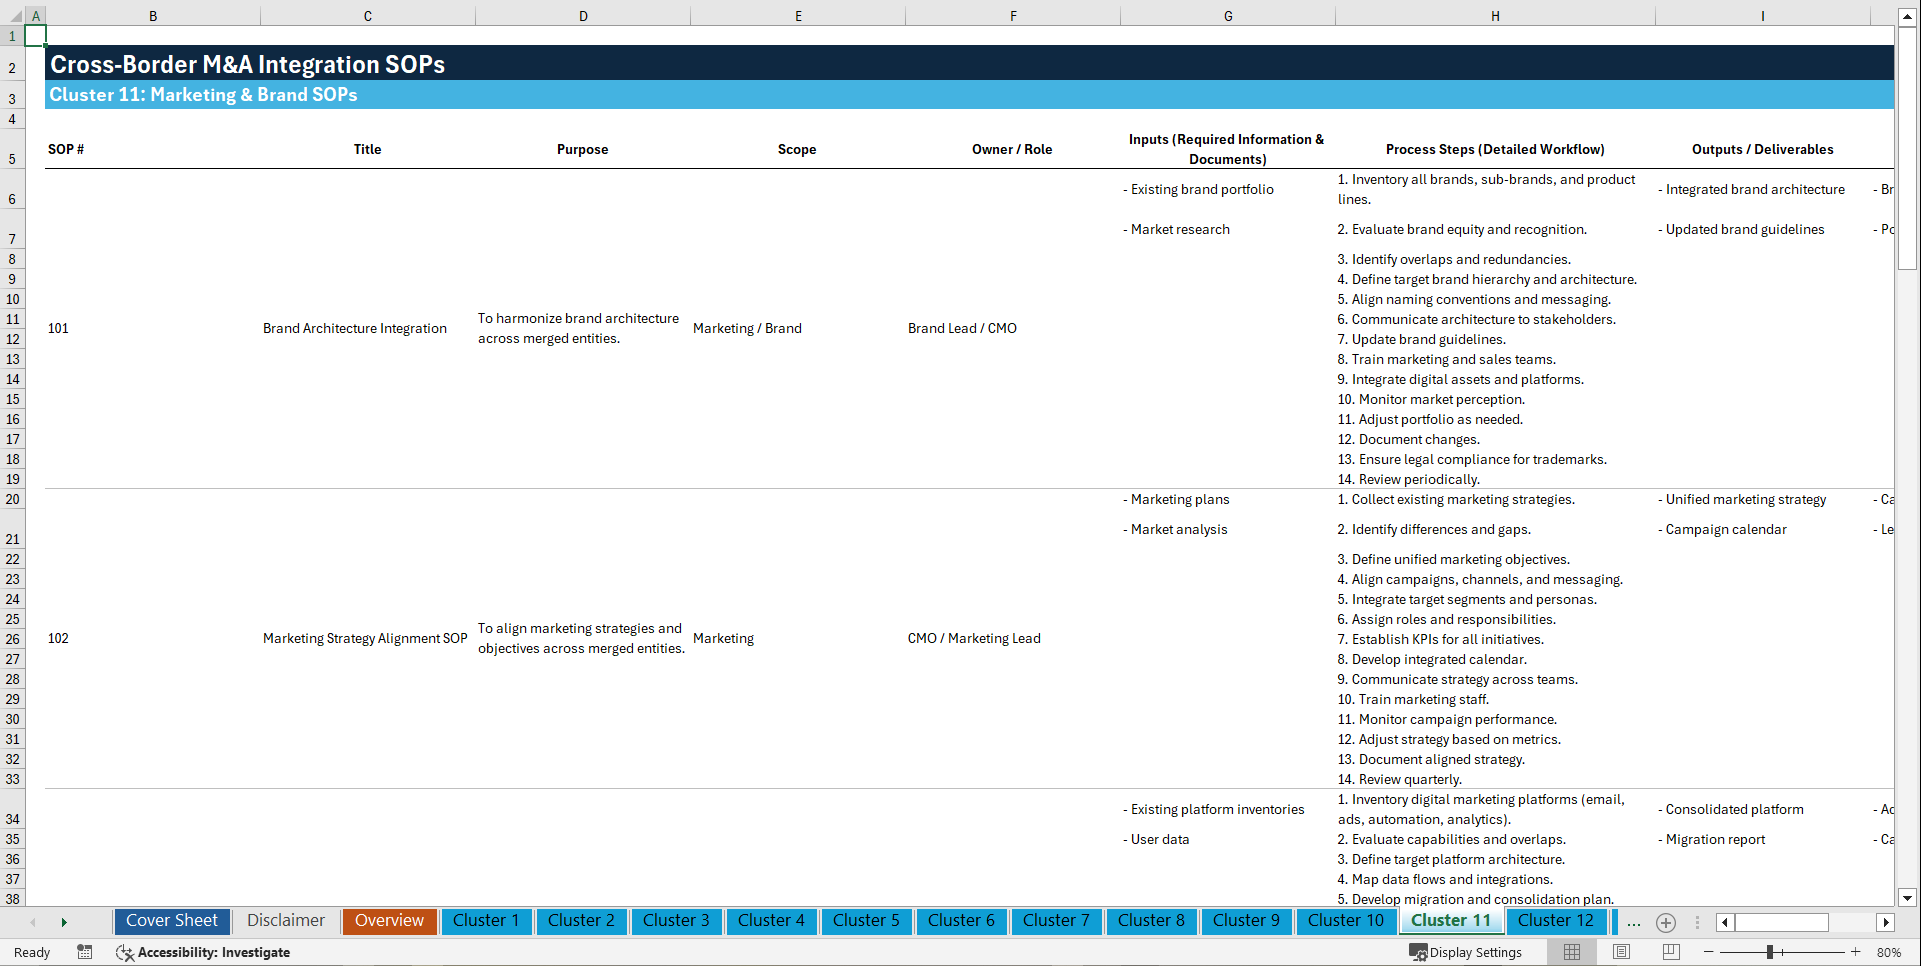Image resolution: width=1921 pixels, height=966 pixels.
Task: Switch to Page Layout view
Action: [1622, 952]
